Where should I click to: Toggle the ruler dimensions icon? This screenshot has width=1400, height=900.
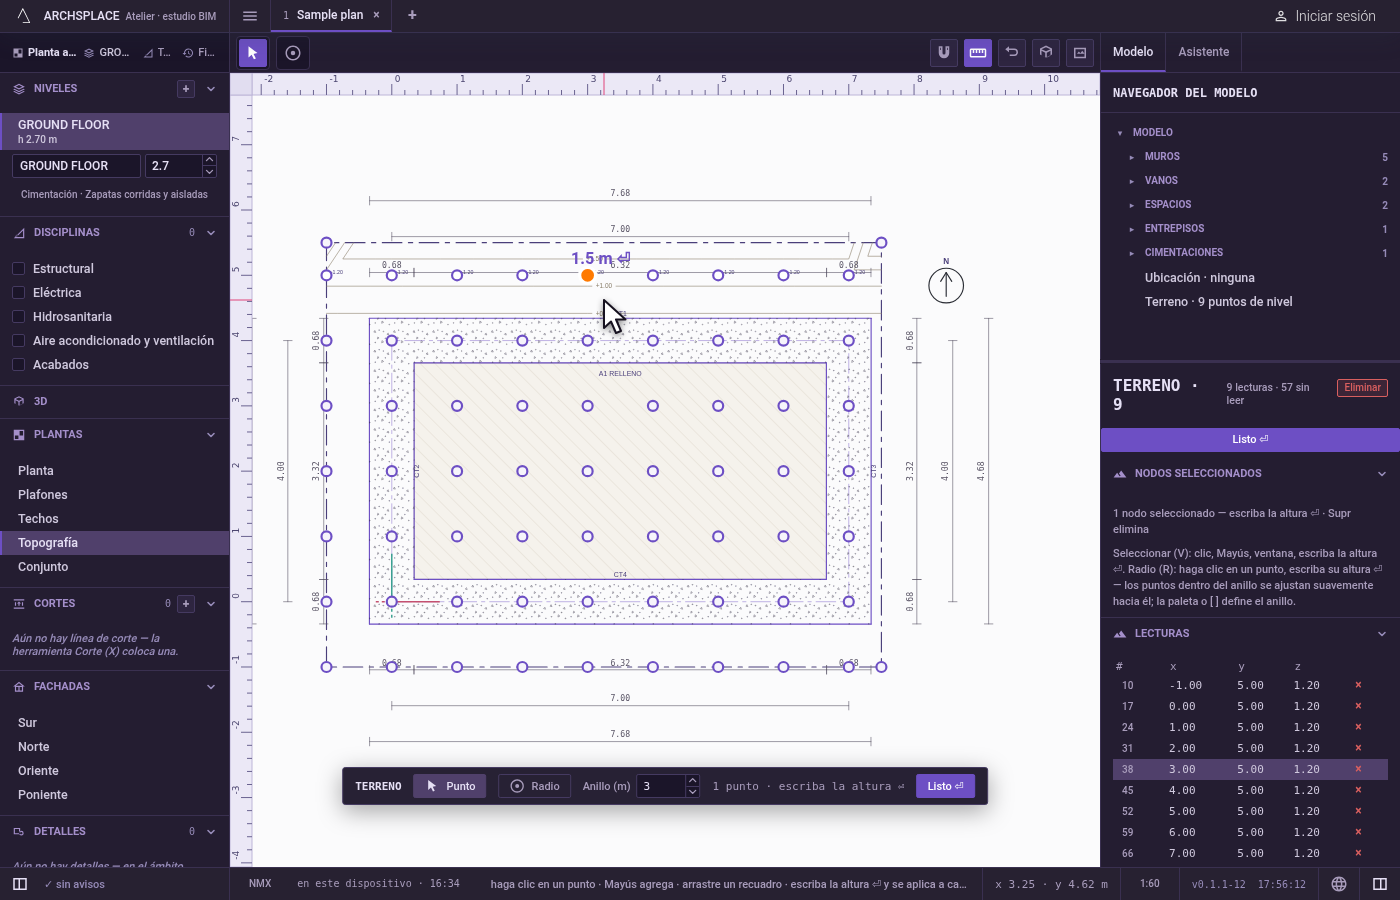click(978, 53)
